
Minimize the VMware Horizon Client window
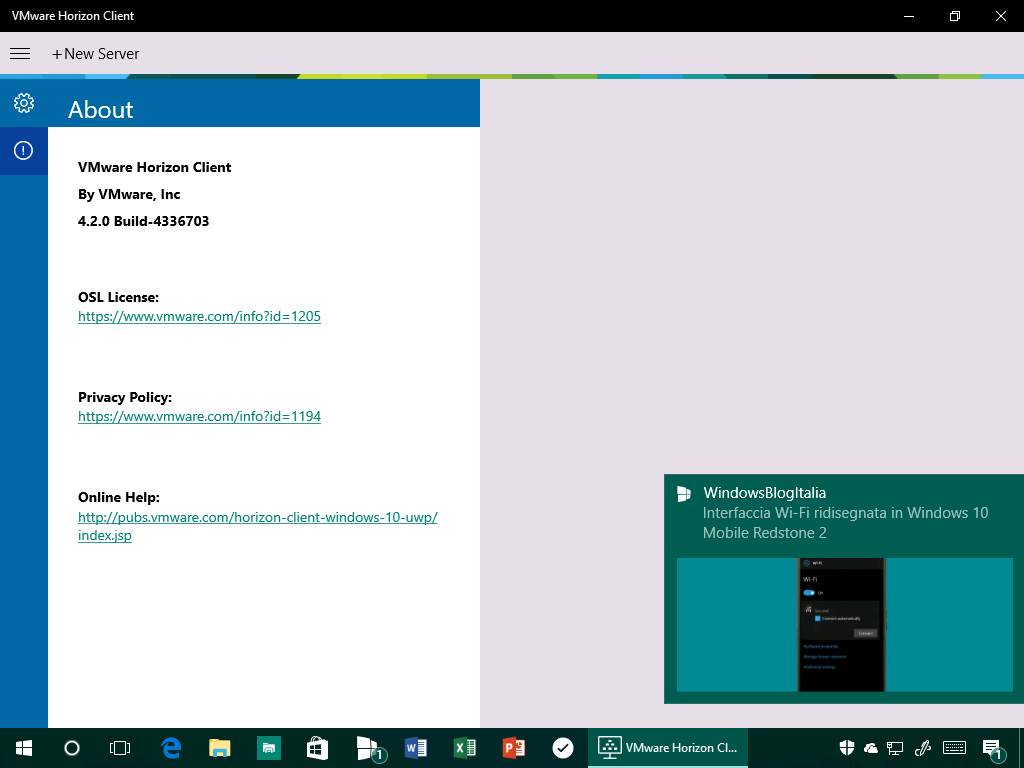click(x=908, y=16)
